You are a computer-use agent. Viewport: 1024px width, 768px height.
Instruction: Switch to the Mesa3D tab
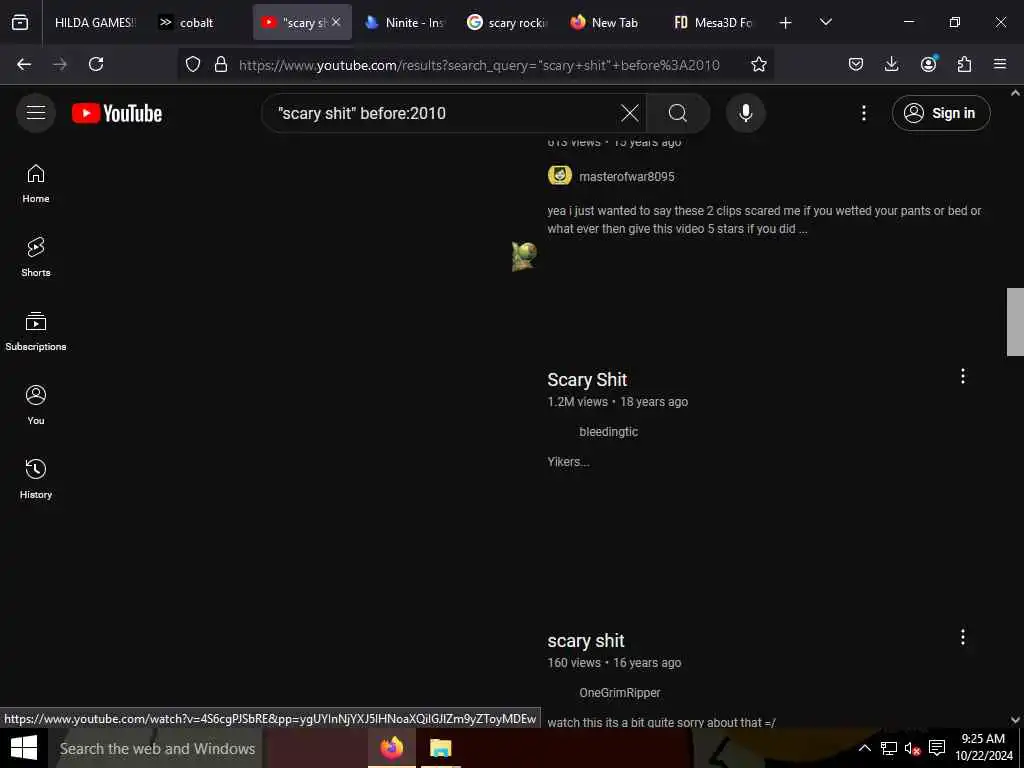tap(714, 22)
